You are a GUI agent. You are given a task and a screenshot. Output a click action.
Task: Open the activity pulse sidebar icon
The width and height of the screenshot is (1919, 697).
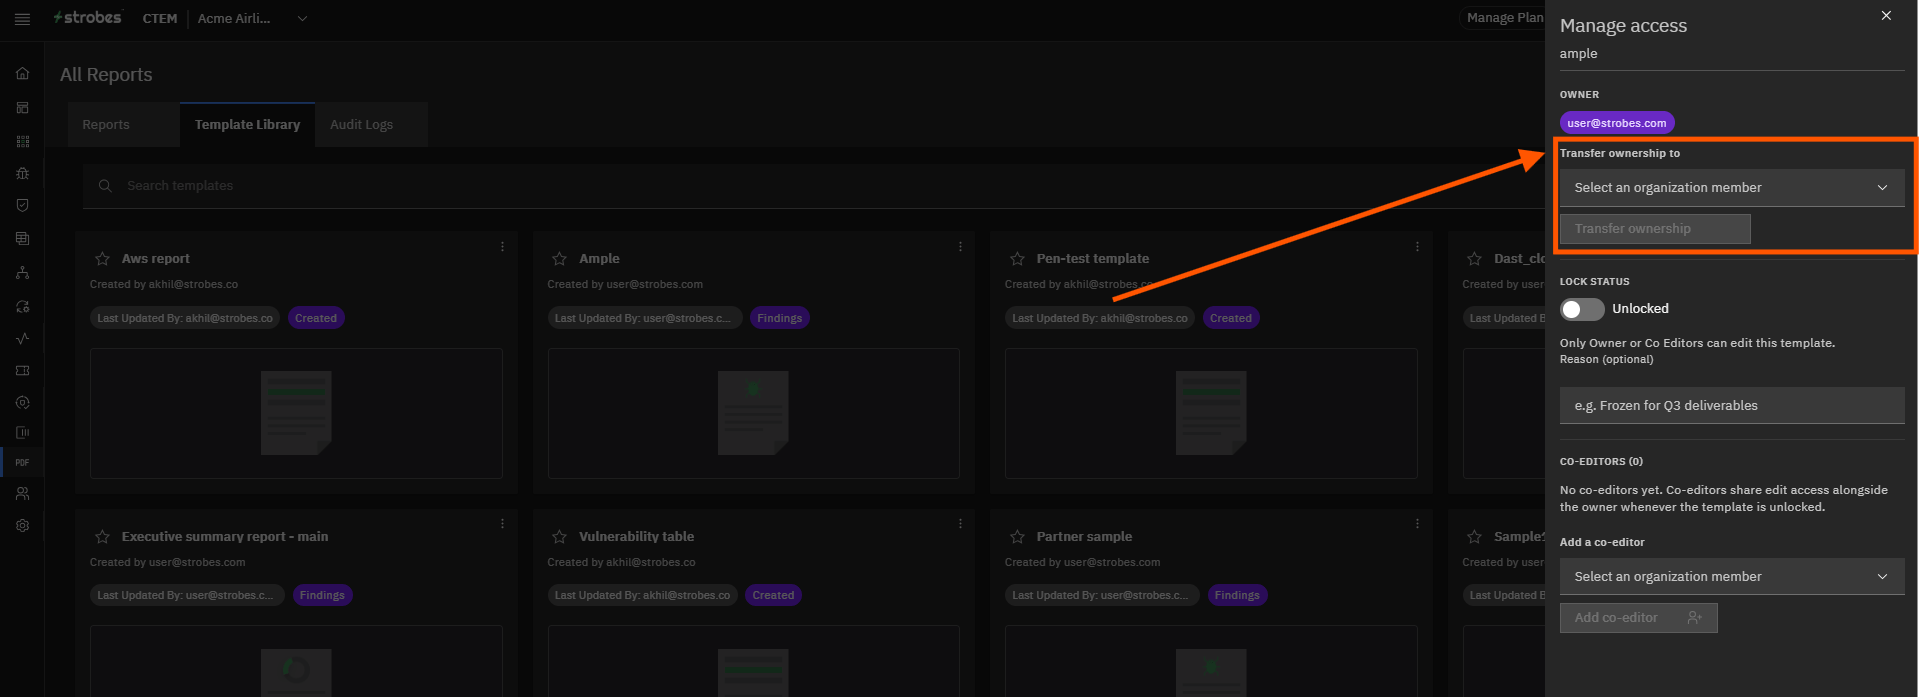click(x=22, y=338)
